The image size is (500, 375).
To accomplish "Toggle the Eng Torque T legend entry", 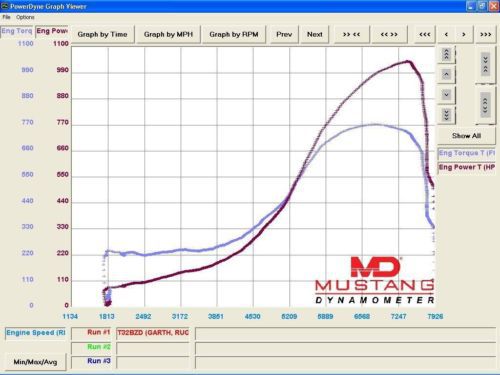I will point(466,153).
